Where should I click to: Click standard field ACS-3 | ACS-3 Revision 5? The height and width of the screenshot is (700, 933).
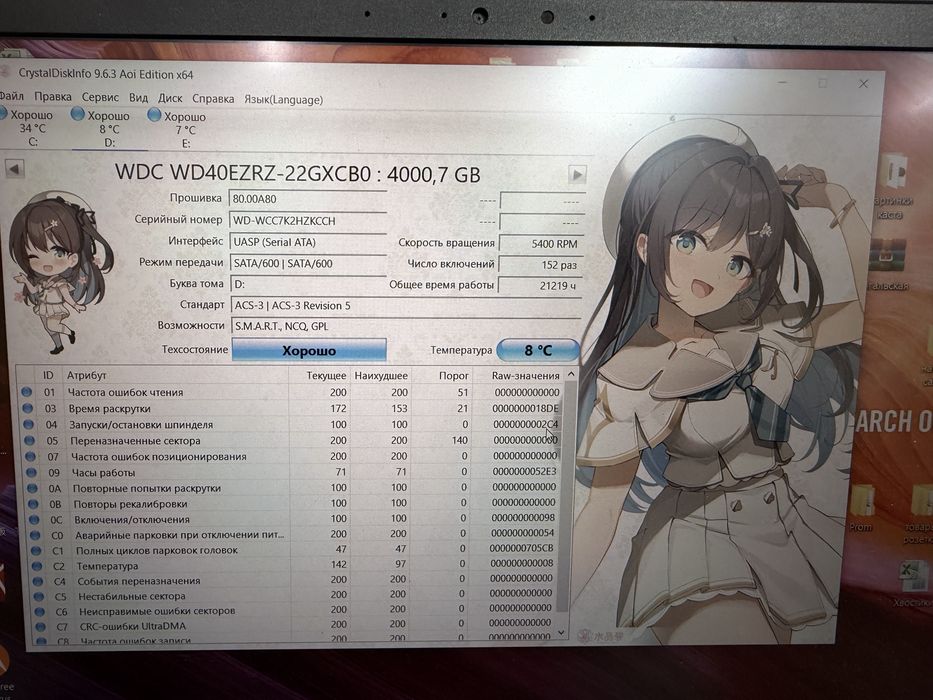click(x=406, y=305)
